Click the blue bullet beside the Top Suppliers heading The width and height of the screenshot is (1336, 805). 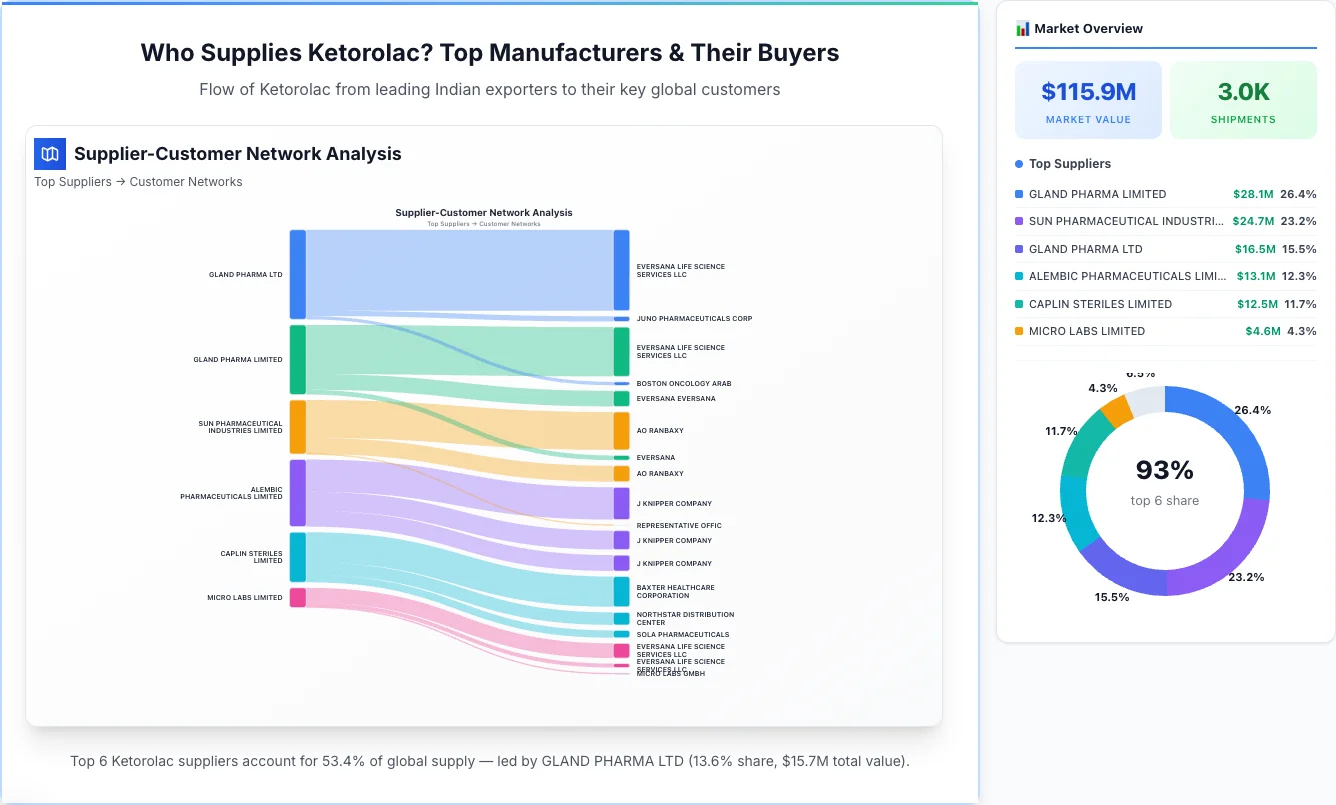[1019, 164]
